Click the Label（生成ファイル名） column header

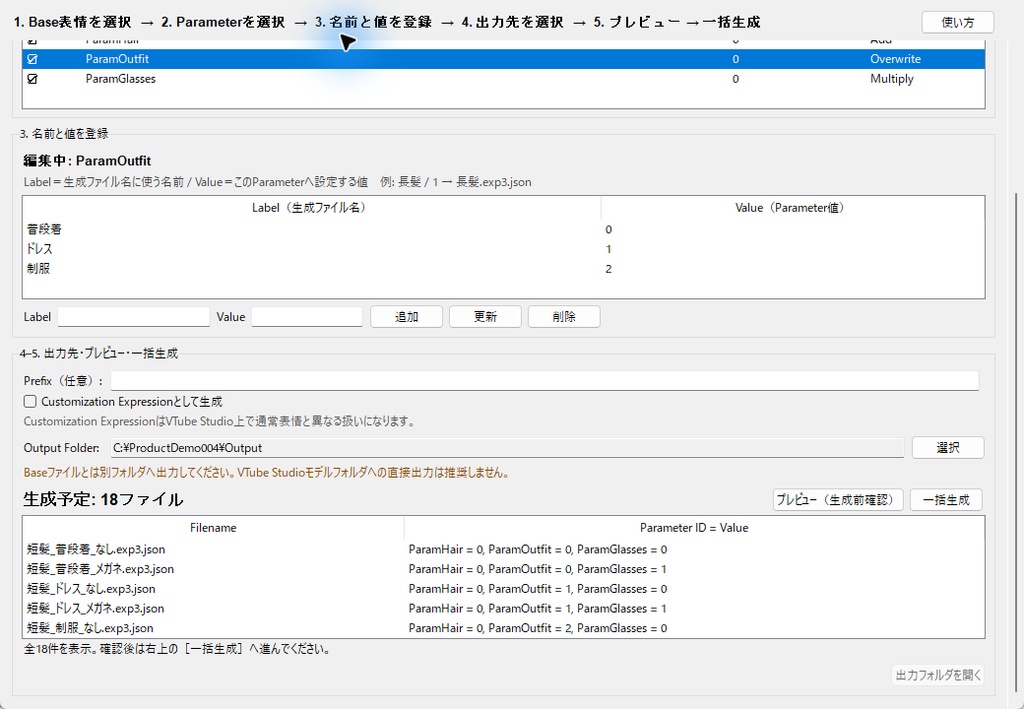tap(312, 208)
